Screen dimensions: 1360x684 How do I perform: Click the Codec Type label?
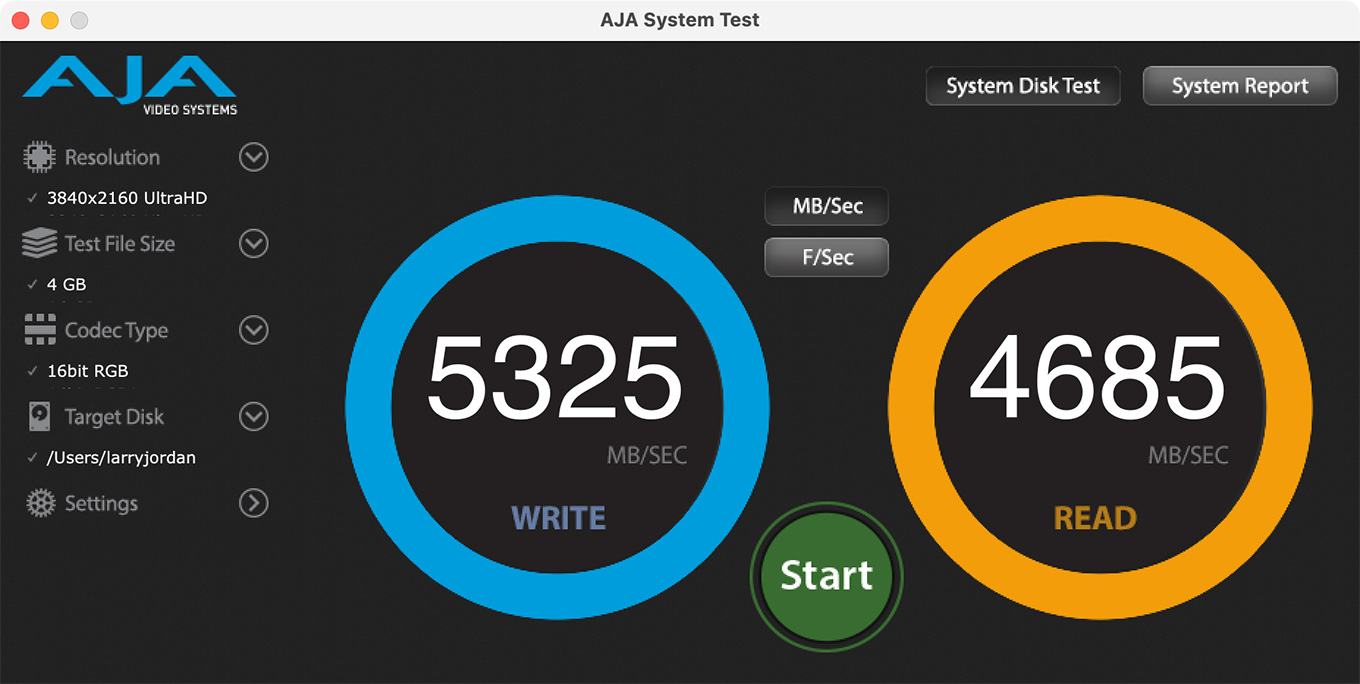[x=116, y=330]
